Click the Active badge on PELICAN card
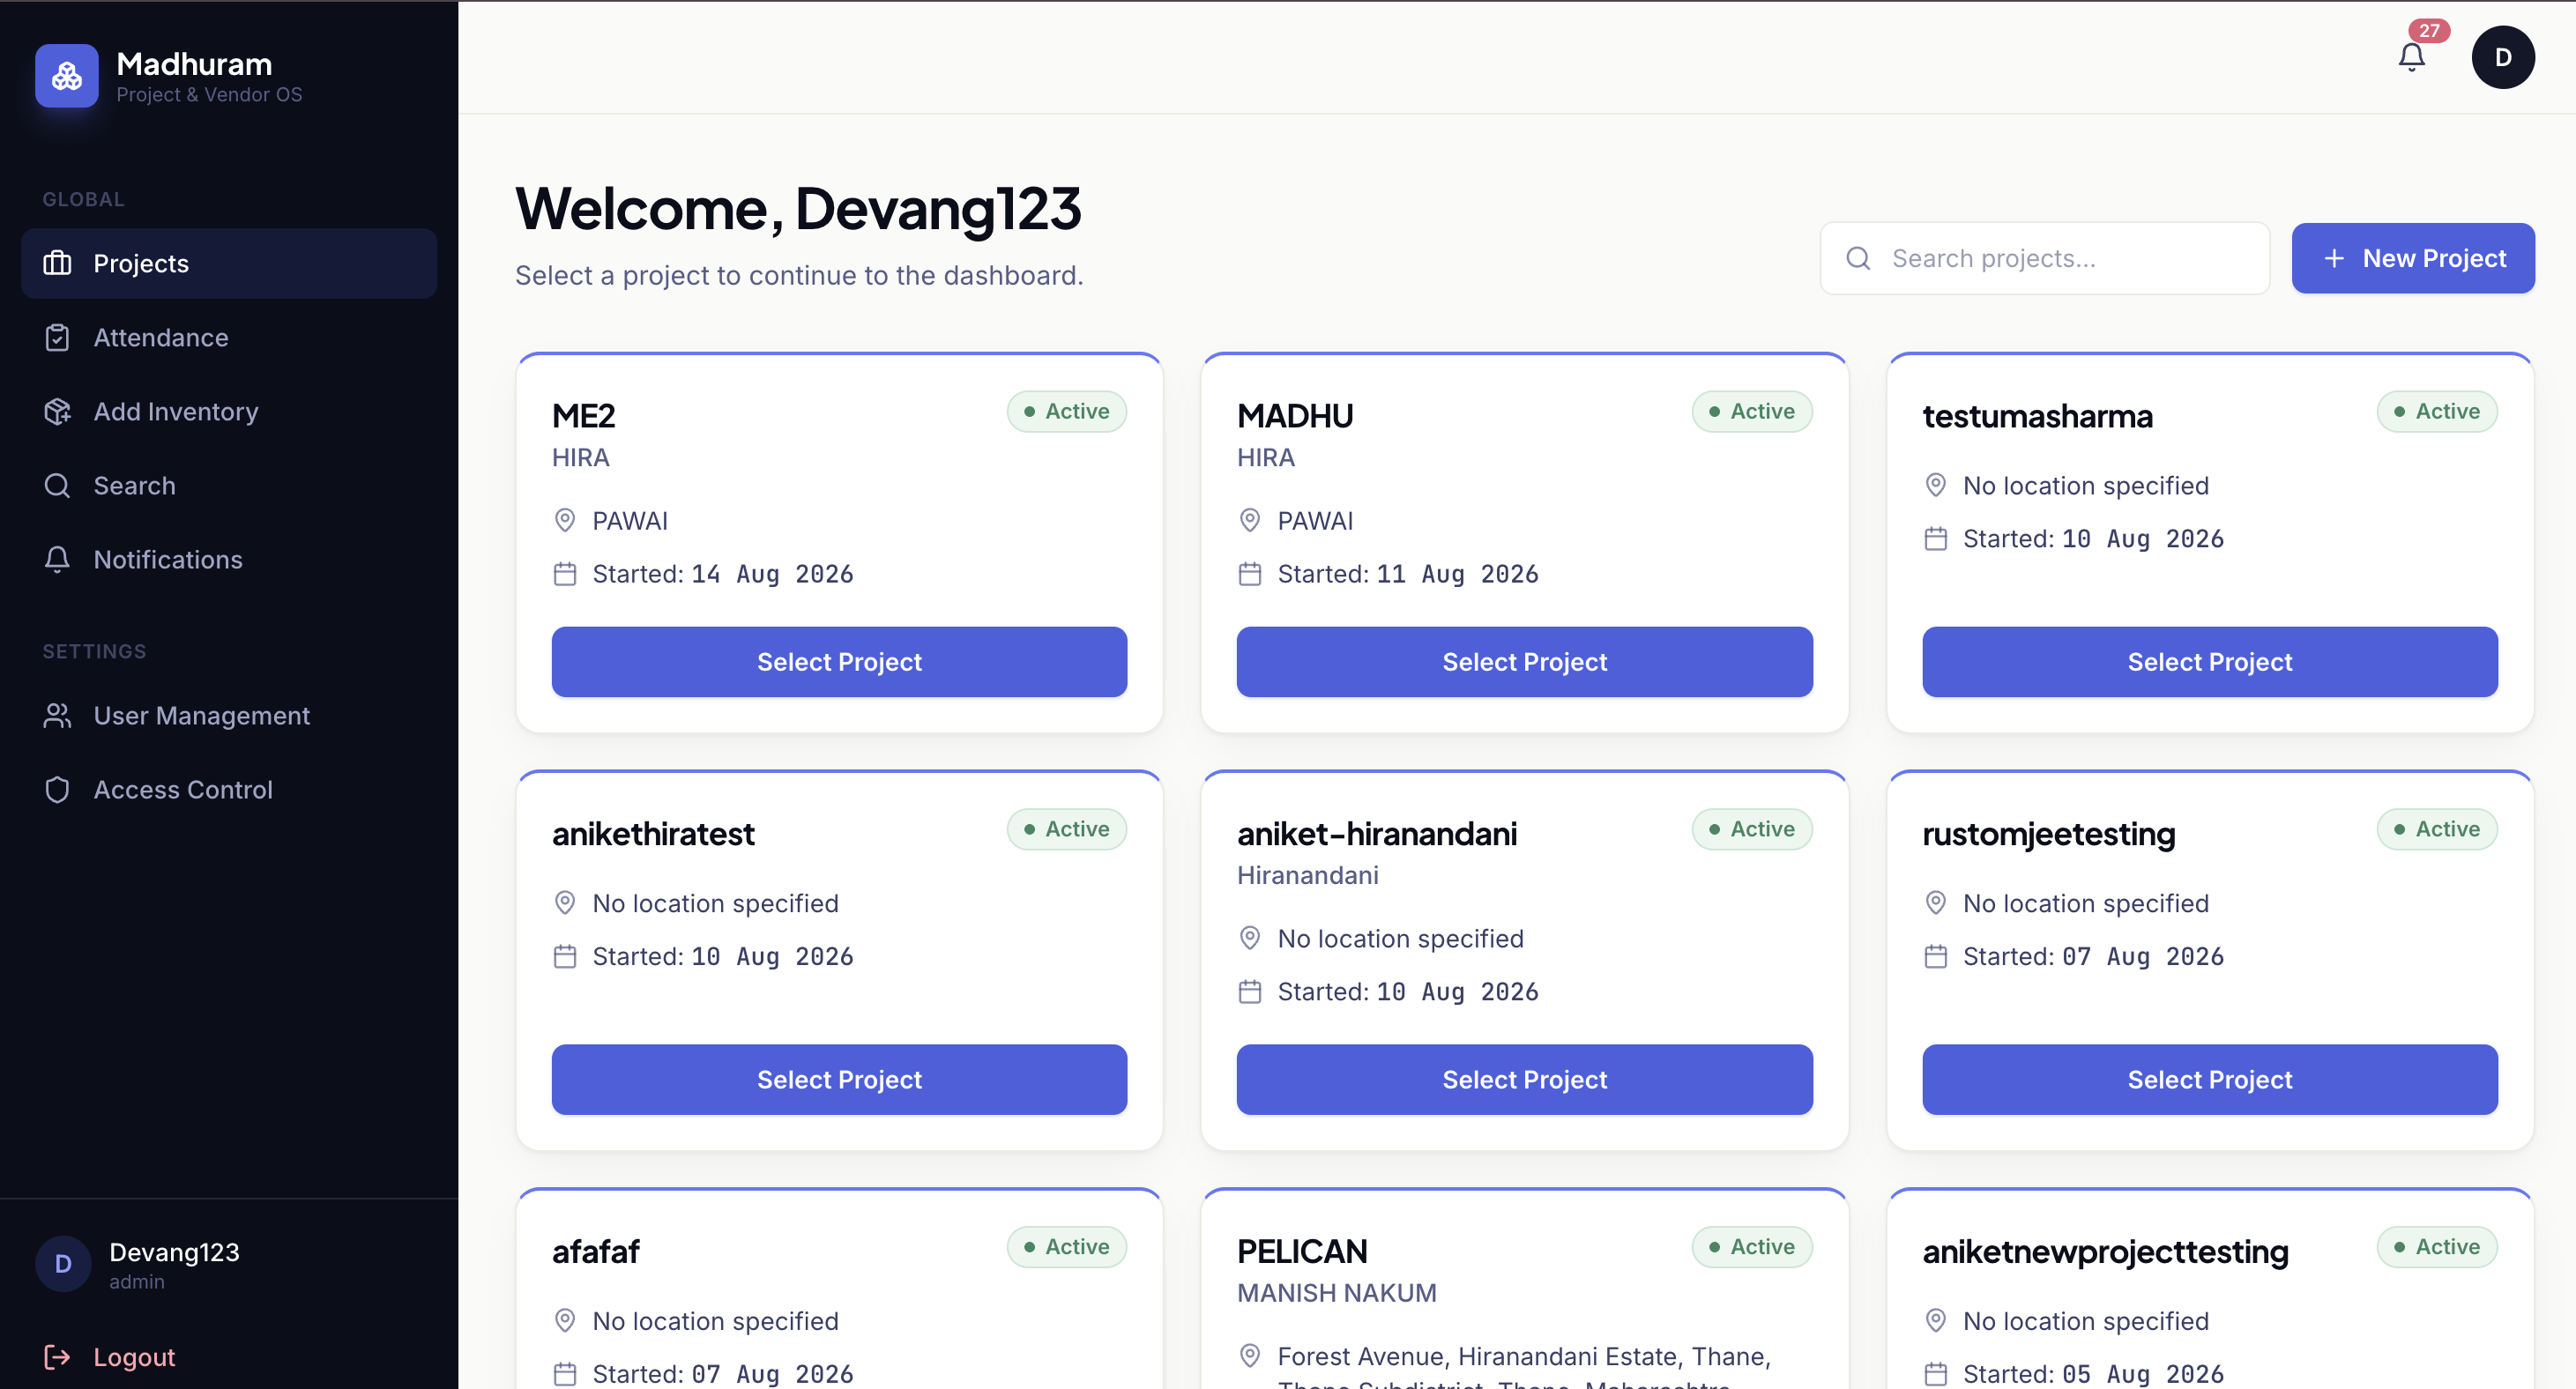 (x=1752, y=1248)
